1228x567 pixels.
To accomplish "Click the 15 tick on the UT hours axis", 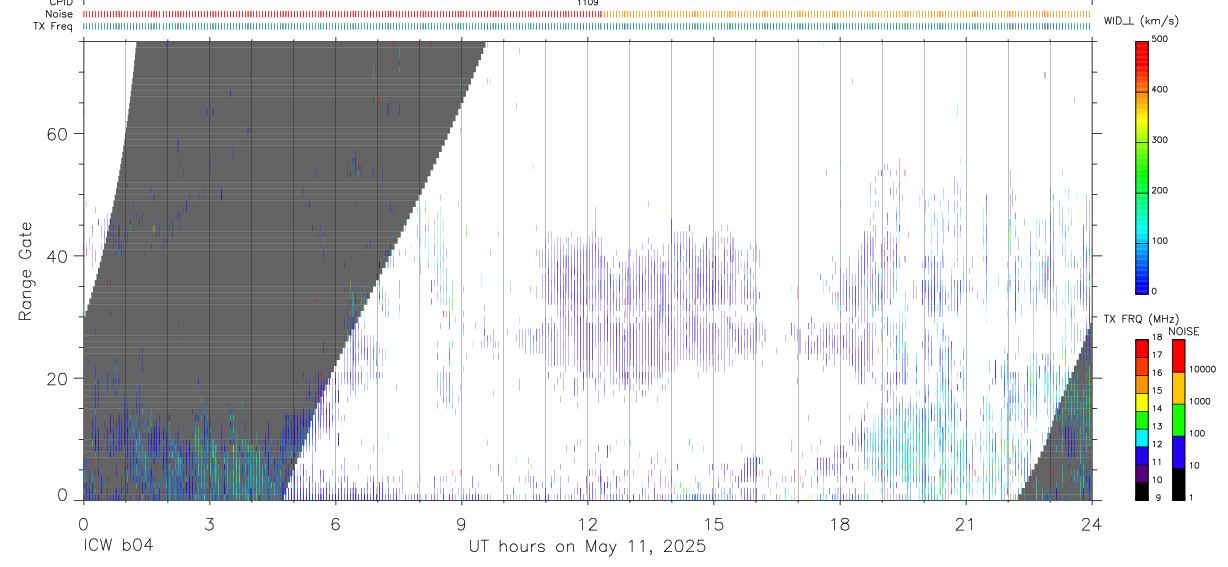I will click(x=714, y=524).
